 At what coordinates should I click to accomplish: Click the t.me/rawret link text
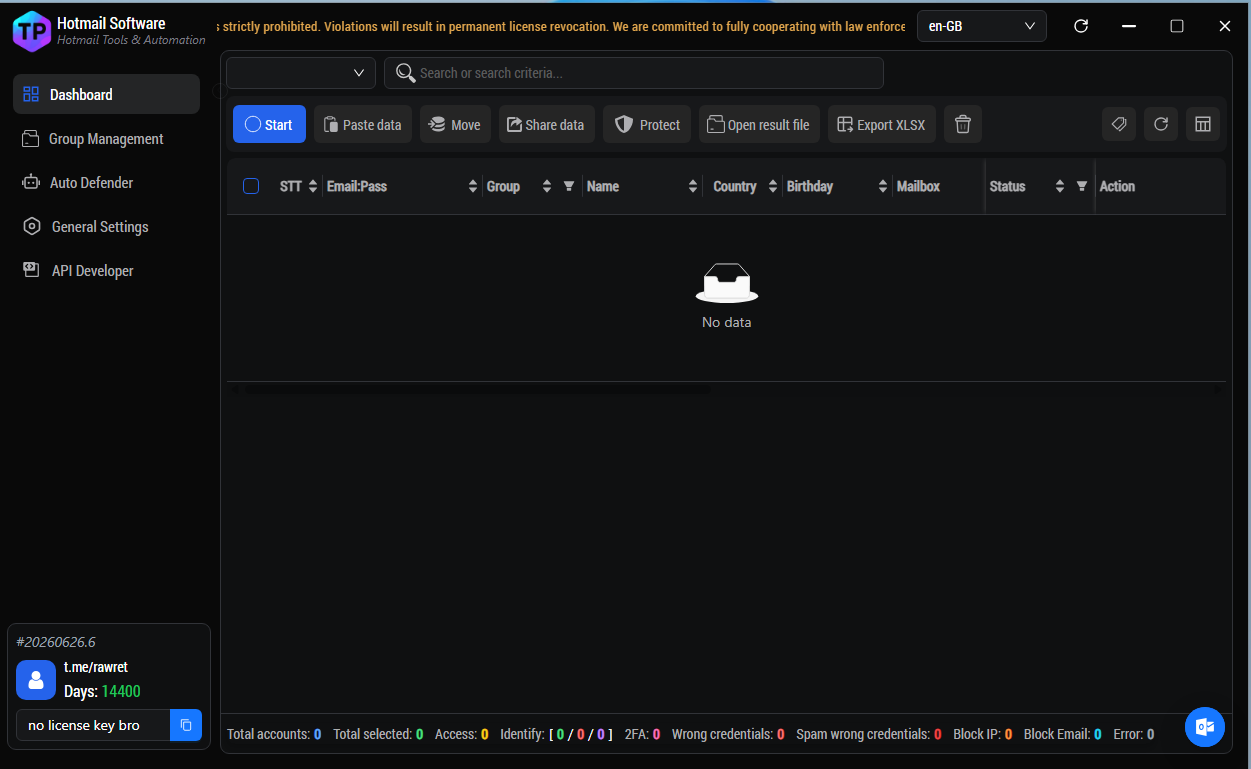pos(96,667)
